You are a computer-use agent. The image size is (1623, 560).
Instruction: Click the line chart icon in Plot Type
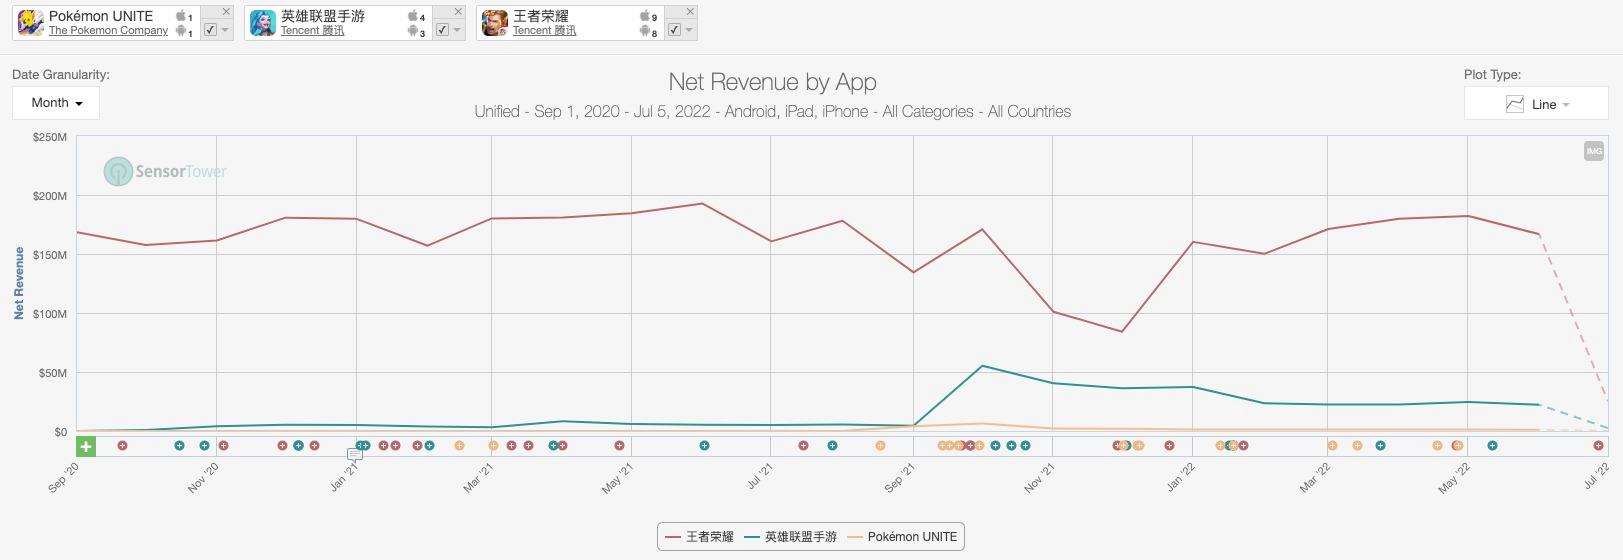pos(1515,104)
